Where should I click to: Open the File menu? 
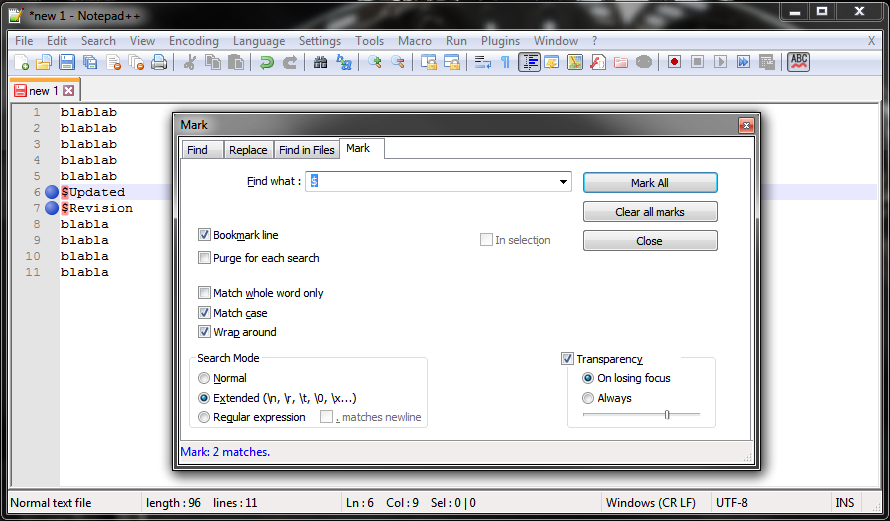tap(24, 41)
